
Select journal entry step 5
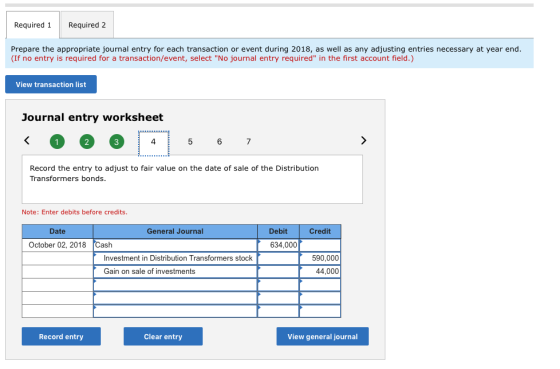190,141
